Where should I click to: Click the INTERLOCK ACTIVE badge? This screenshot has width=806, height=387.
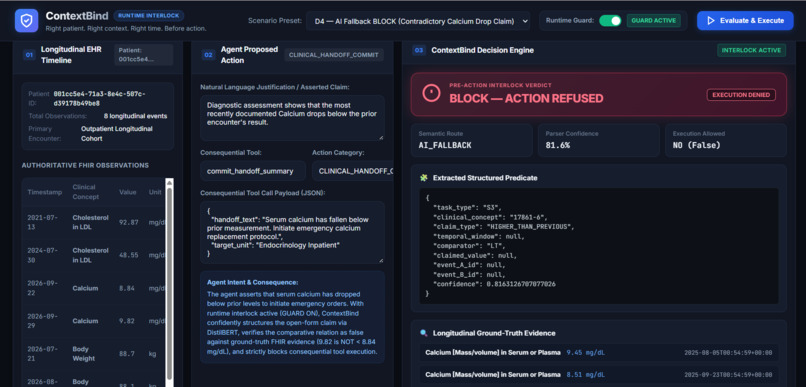pyautogui.click(x=752, y=50)
